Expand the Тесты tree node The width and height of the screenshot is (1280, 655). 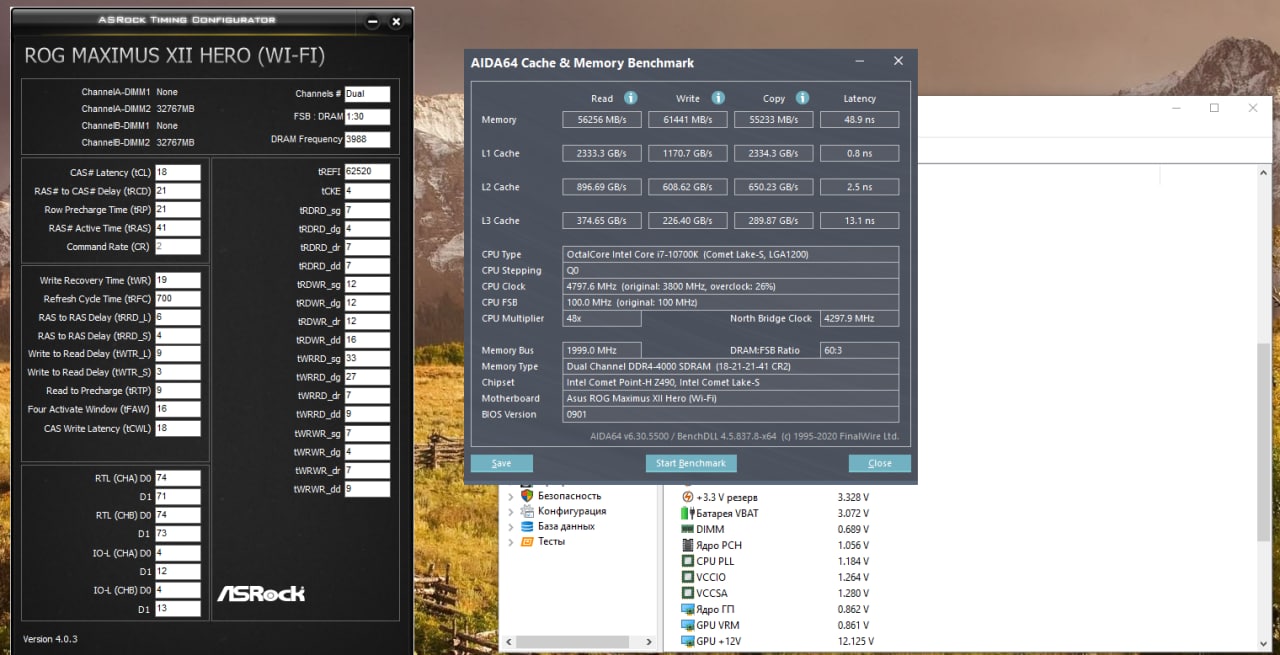(511, 541)
